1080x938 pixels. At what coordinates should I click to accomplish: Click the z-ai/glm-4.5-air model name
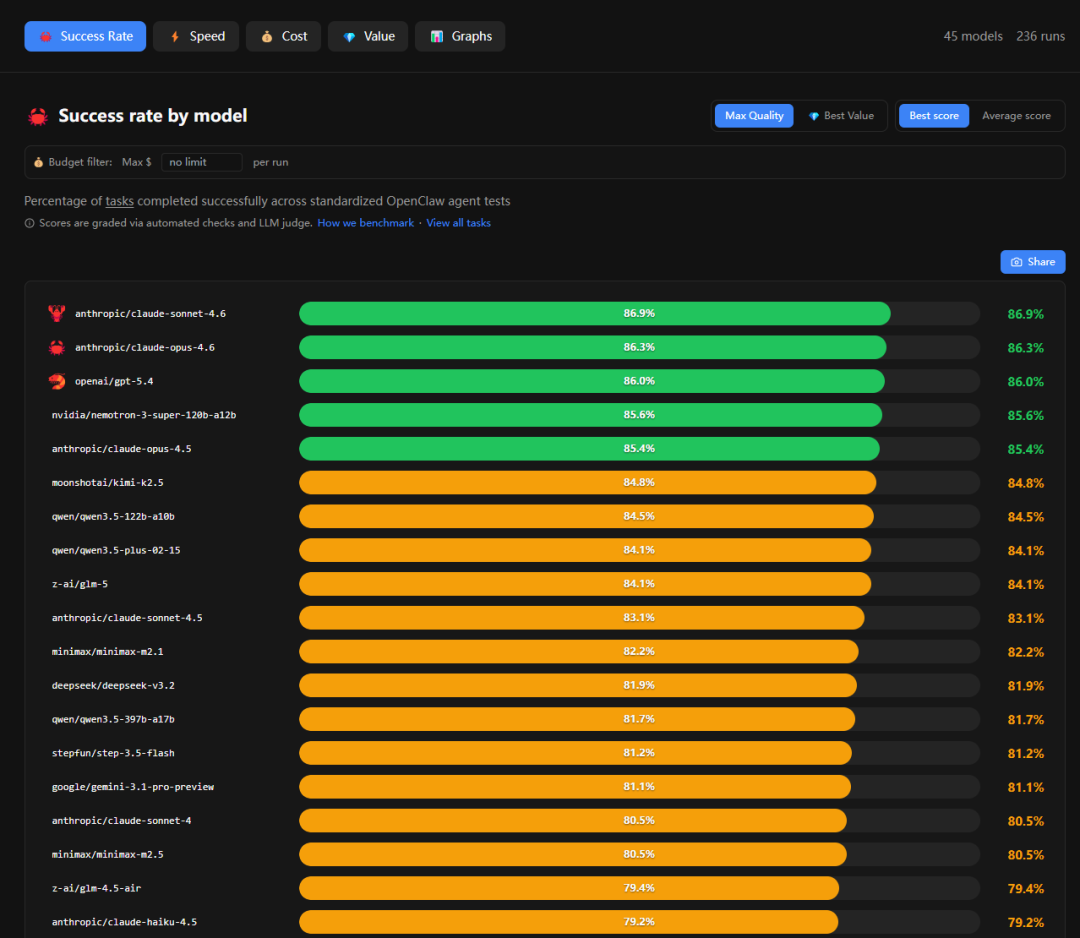[96, 888]
